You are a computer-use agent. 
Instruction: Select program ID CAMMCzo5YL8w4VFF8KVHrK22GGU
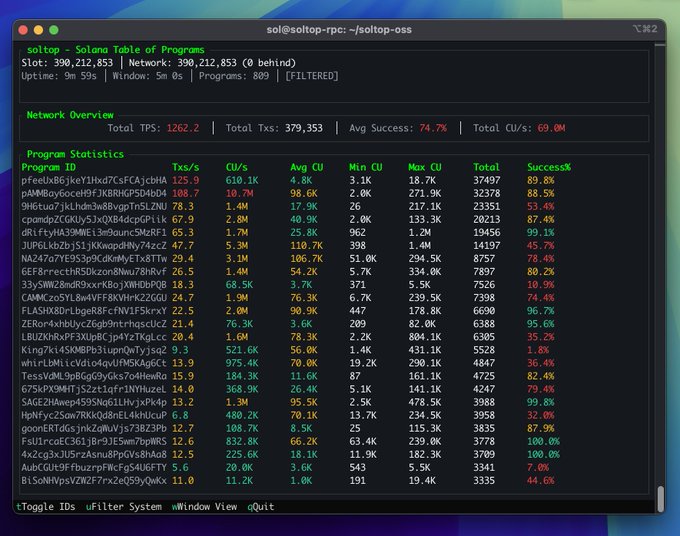[x=94, y=298]
